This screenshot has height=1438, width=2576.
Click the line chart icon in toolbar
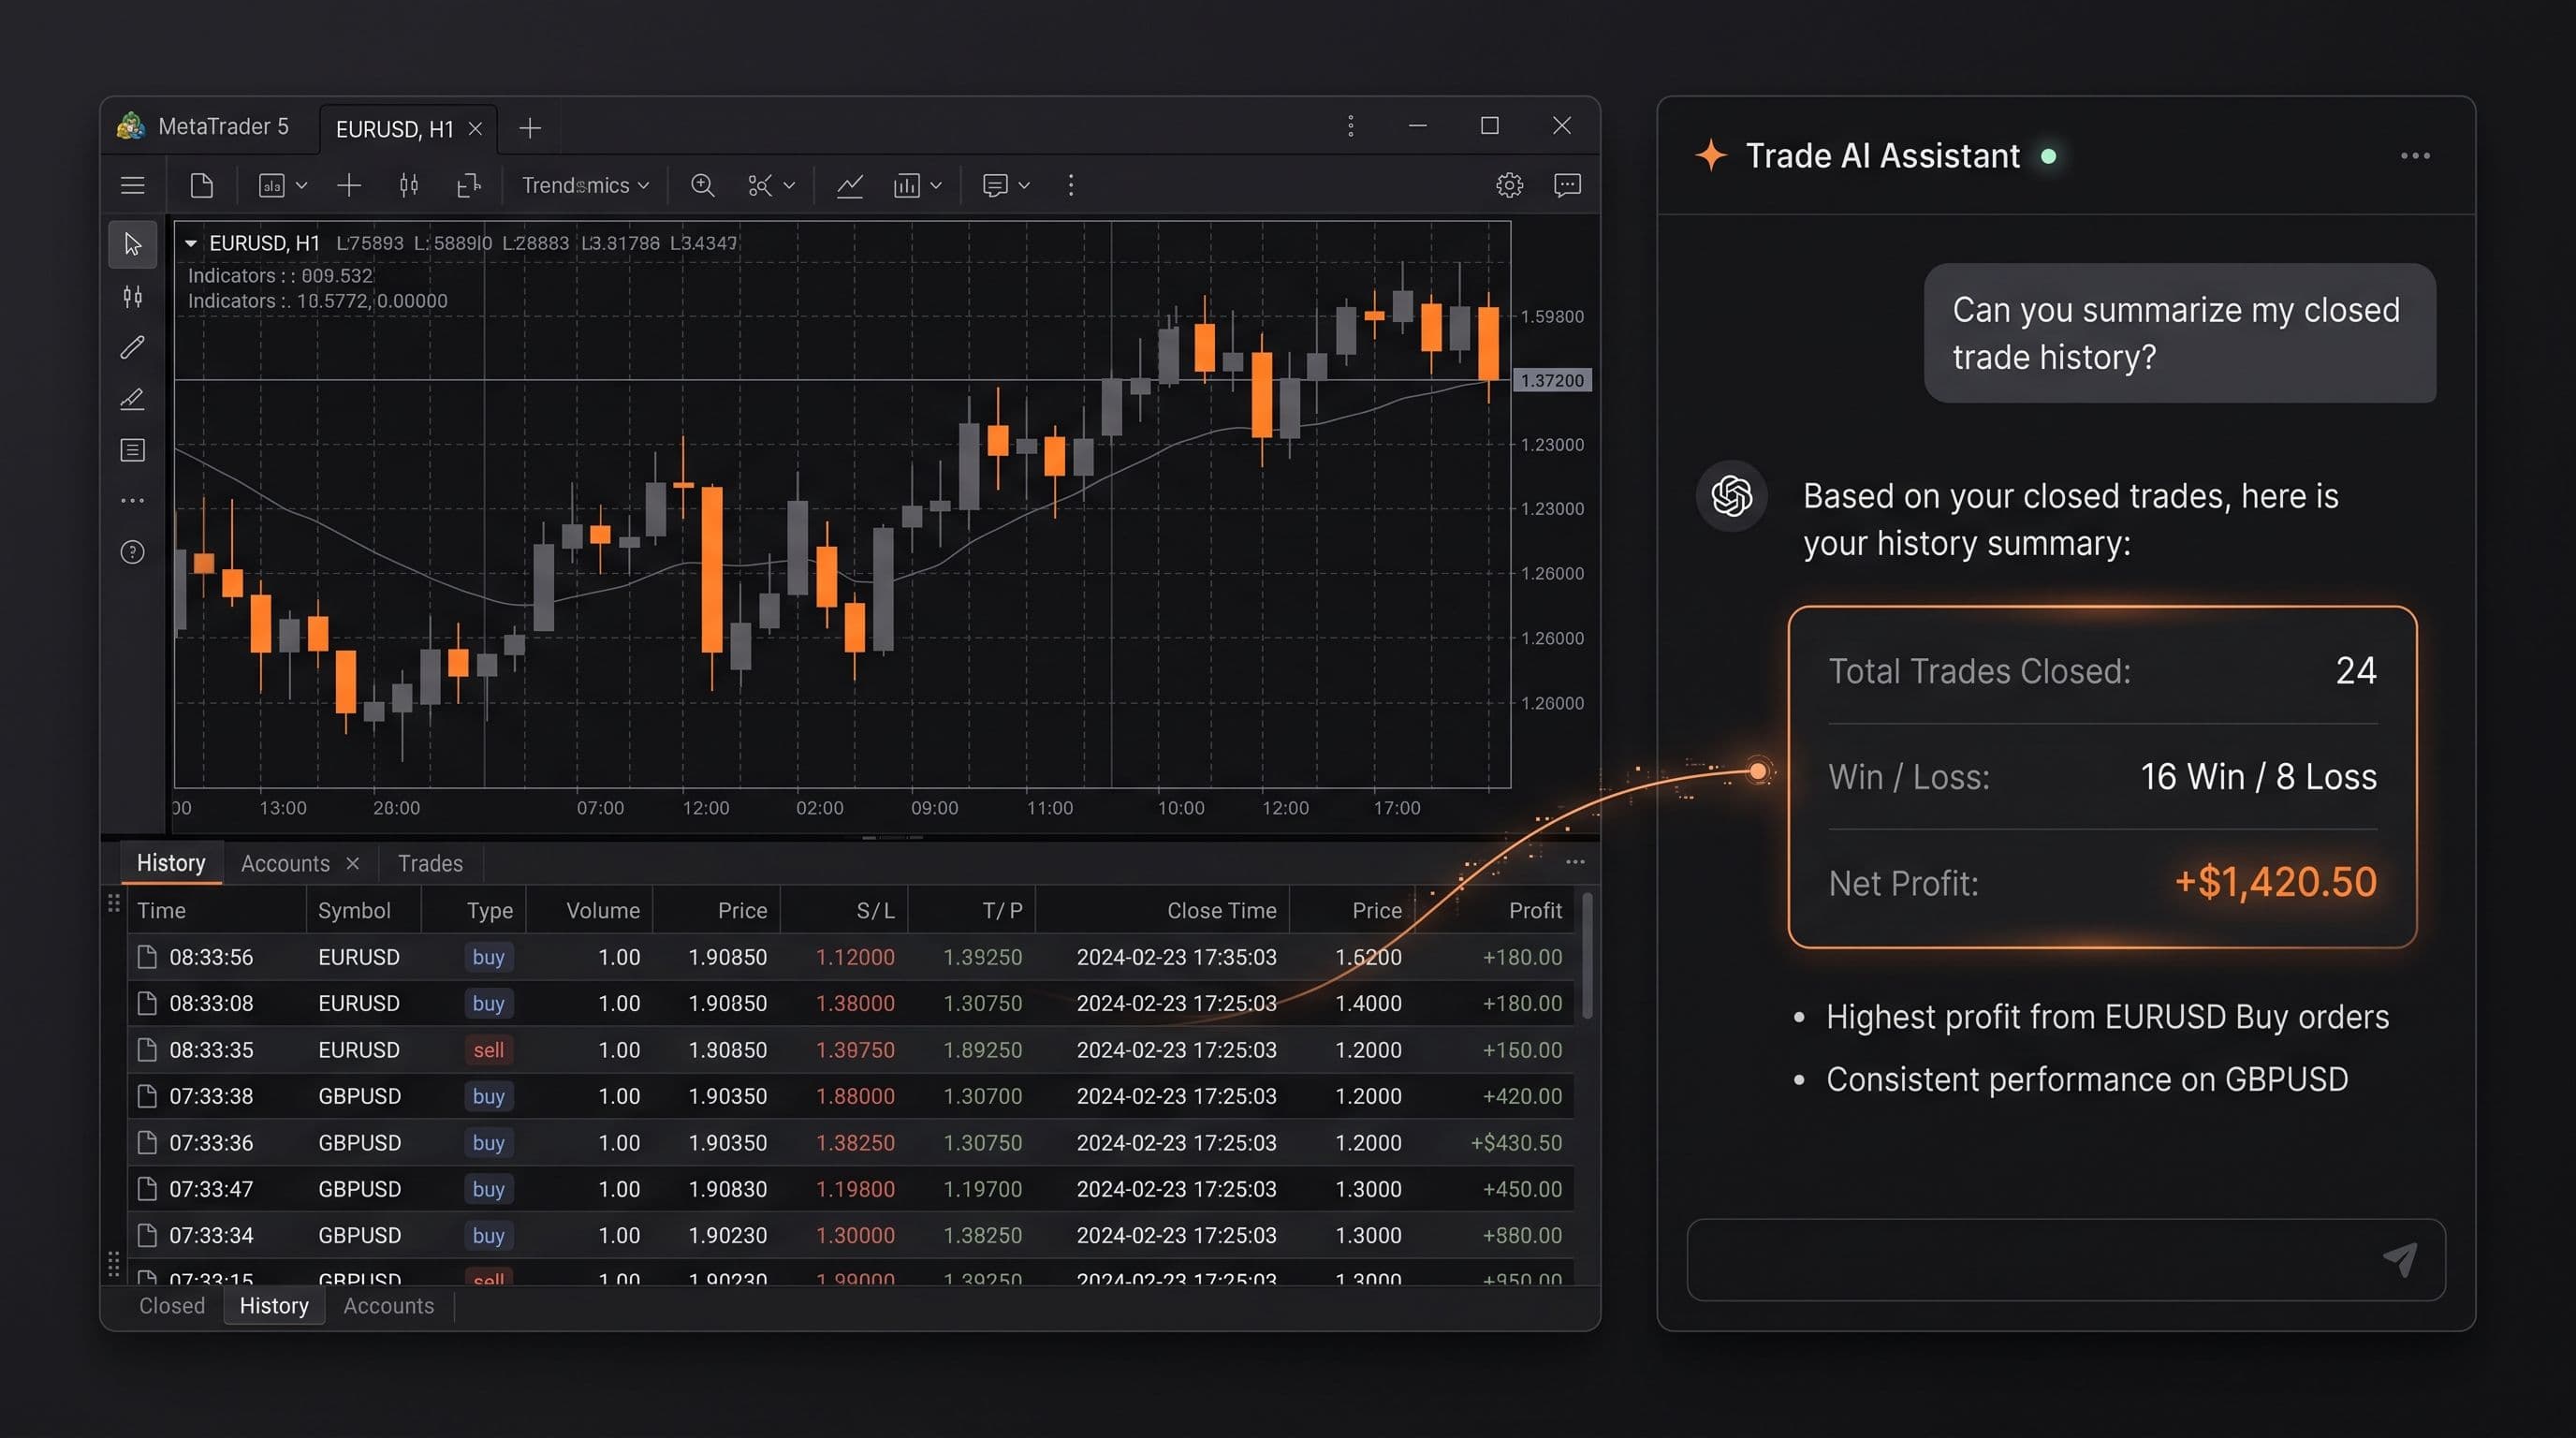pyautogui.click(x=849, y=185)
